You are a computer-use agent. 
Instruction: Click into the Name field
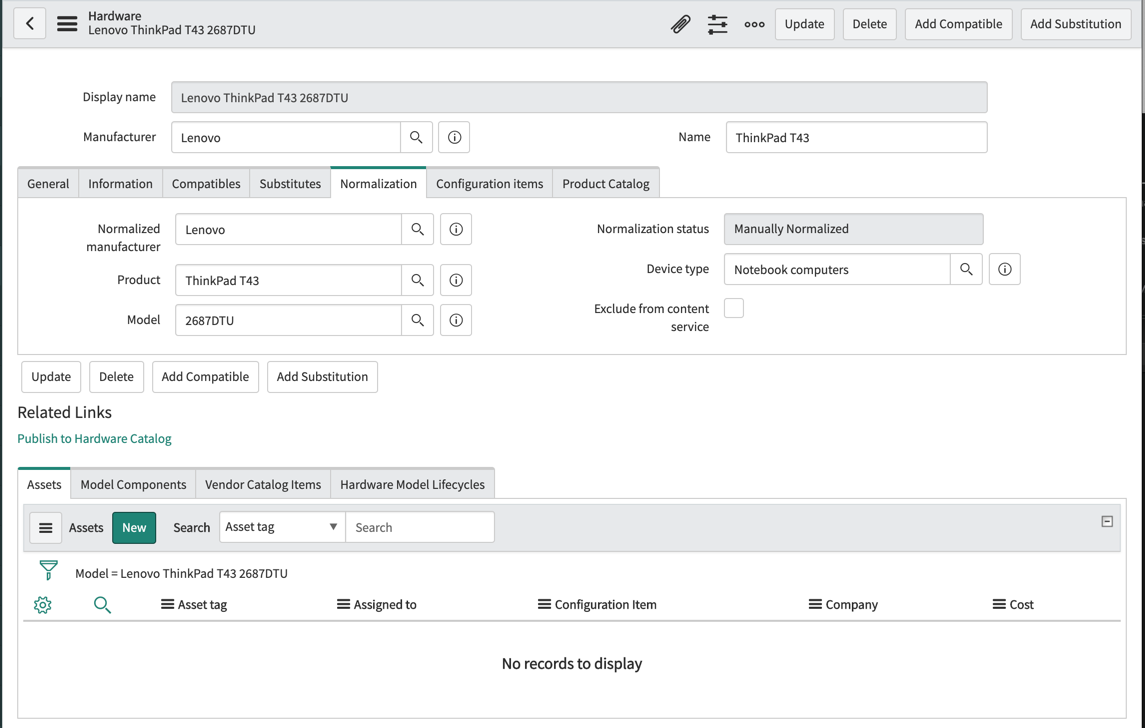coord(857,137)
